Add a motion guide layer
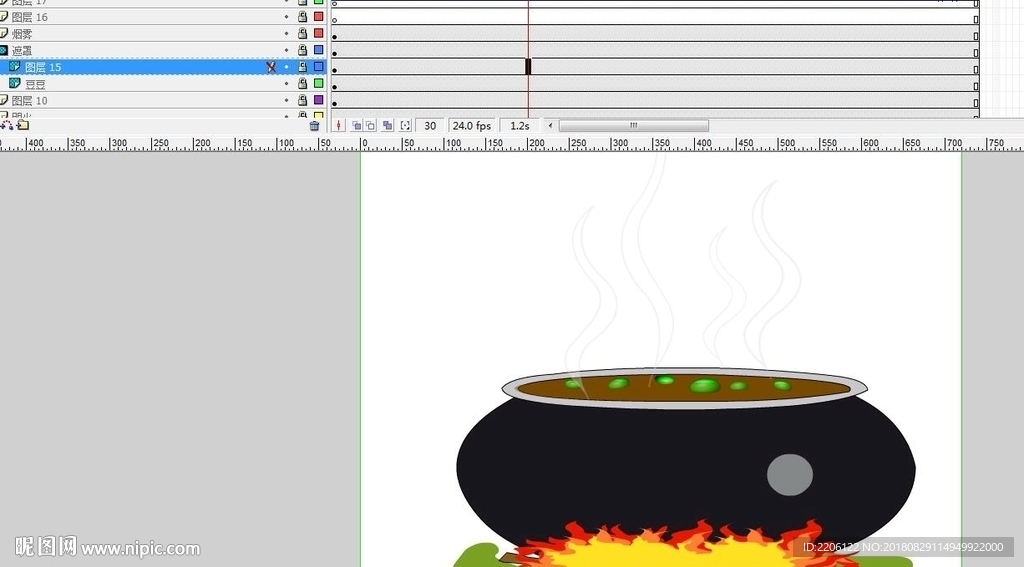1024x567 pixels. point(7,125)
